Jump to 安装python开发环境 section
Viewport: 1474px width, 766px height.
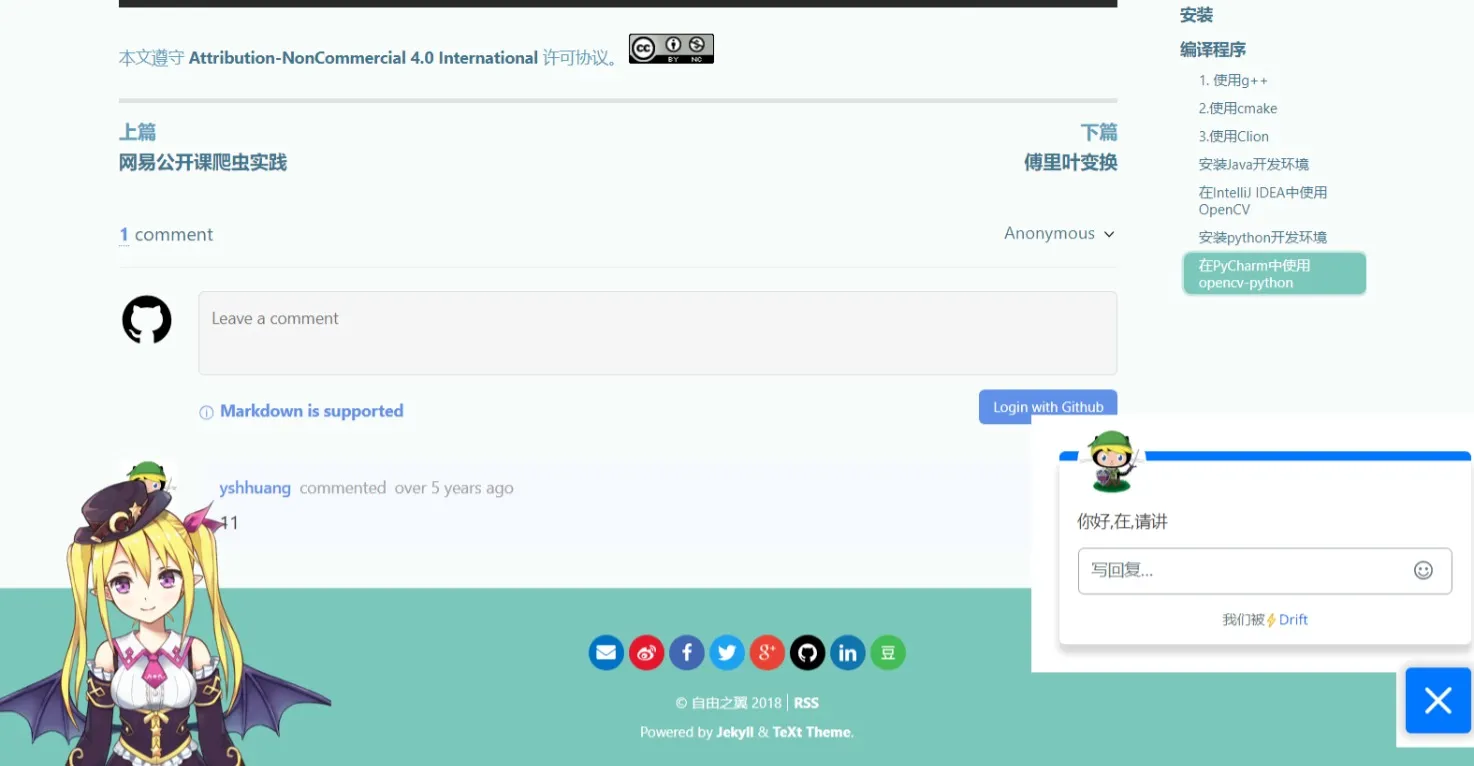(x=1263, y=238)
